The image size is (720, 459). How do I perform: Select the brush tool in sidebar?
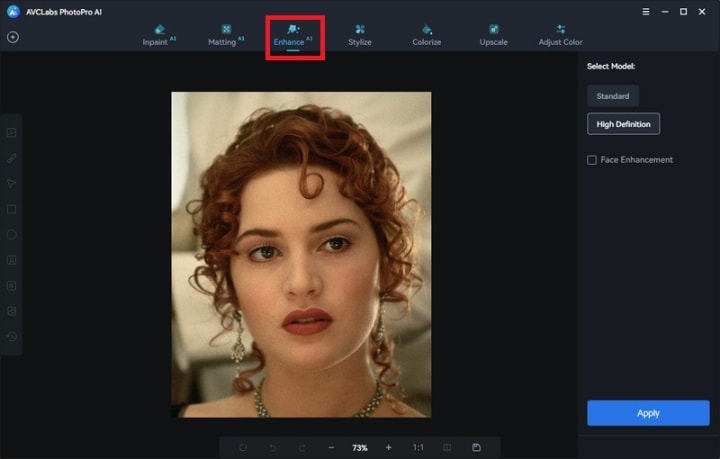[x=11, y=158]
